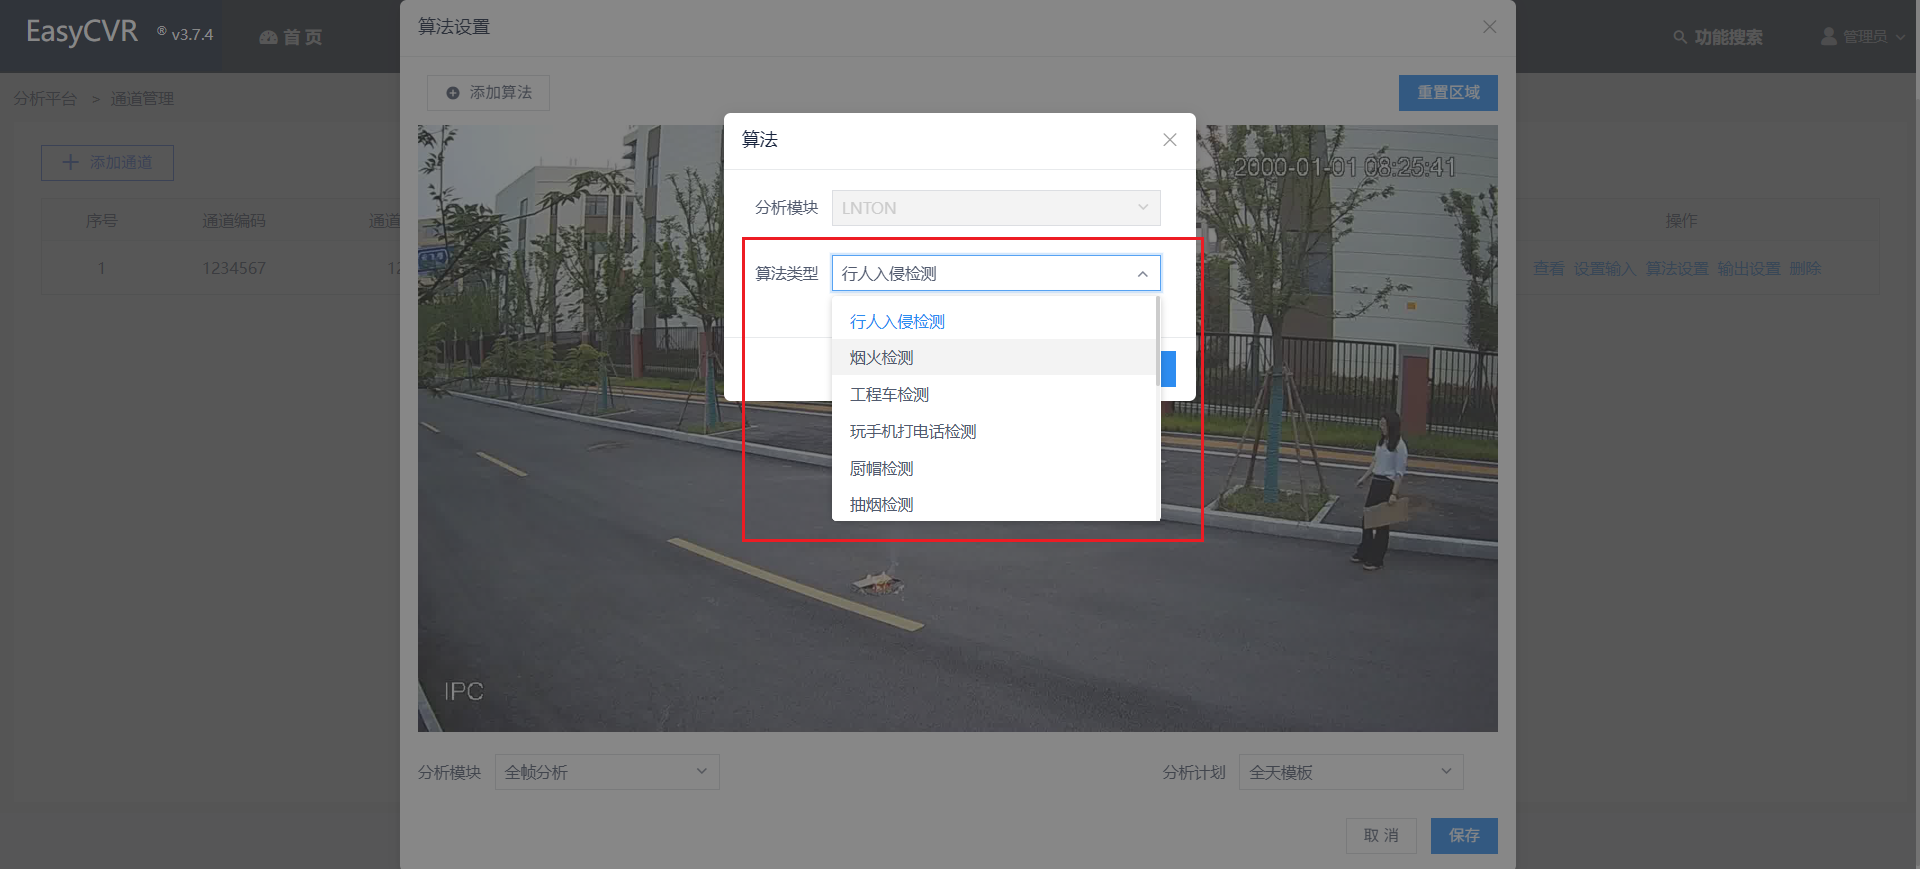Click the 功能搜索 magnifier icon

point(1679,37)
